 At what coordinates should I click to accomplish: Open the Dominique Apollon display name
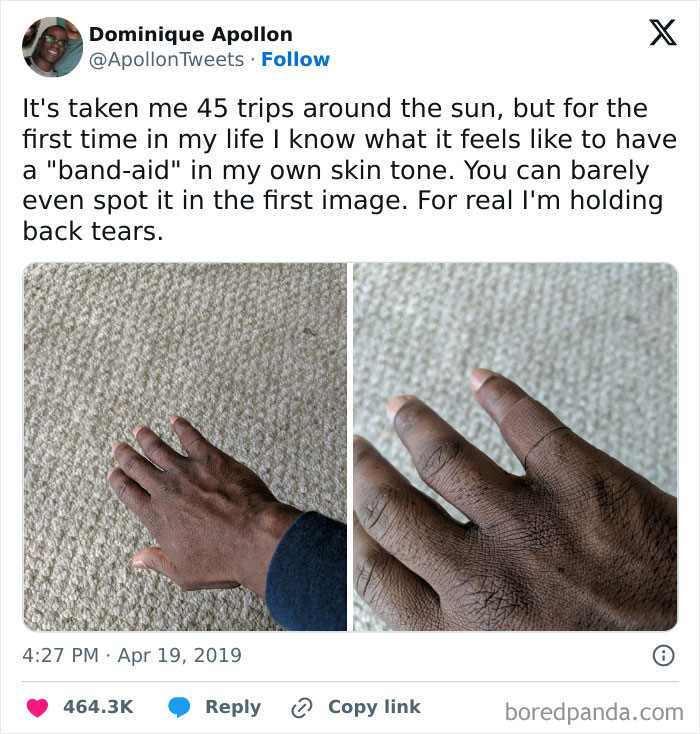191,35
